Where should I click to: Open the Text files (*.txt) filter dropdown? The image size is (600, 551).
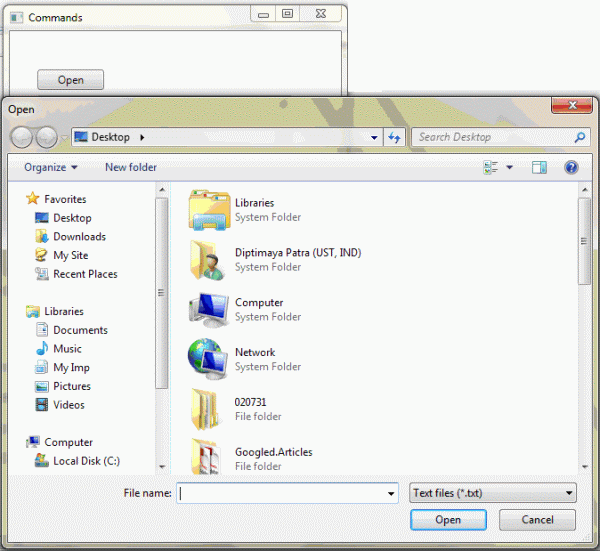click(x=493, y=493)
